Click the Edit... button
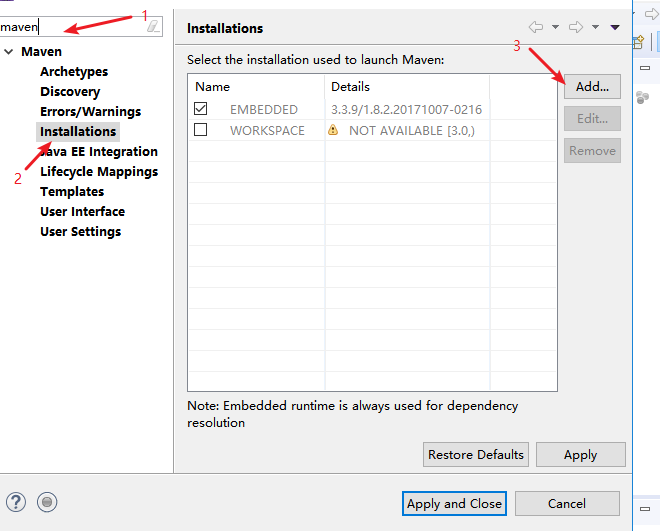Image resolution: width=660 pixels, height=531 pixels. 592,119
